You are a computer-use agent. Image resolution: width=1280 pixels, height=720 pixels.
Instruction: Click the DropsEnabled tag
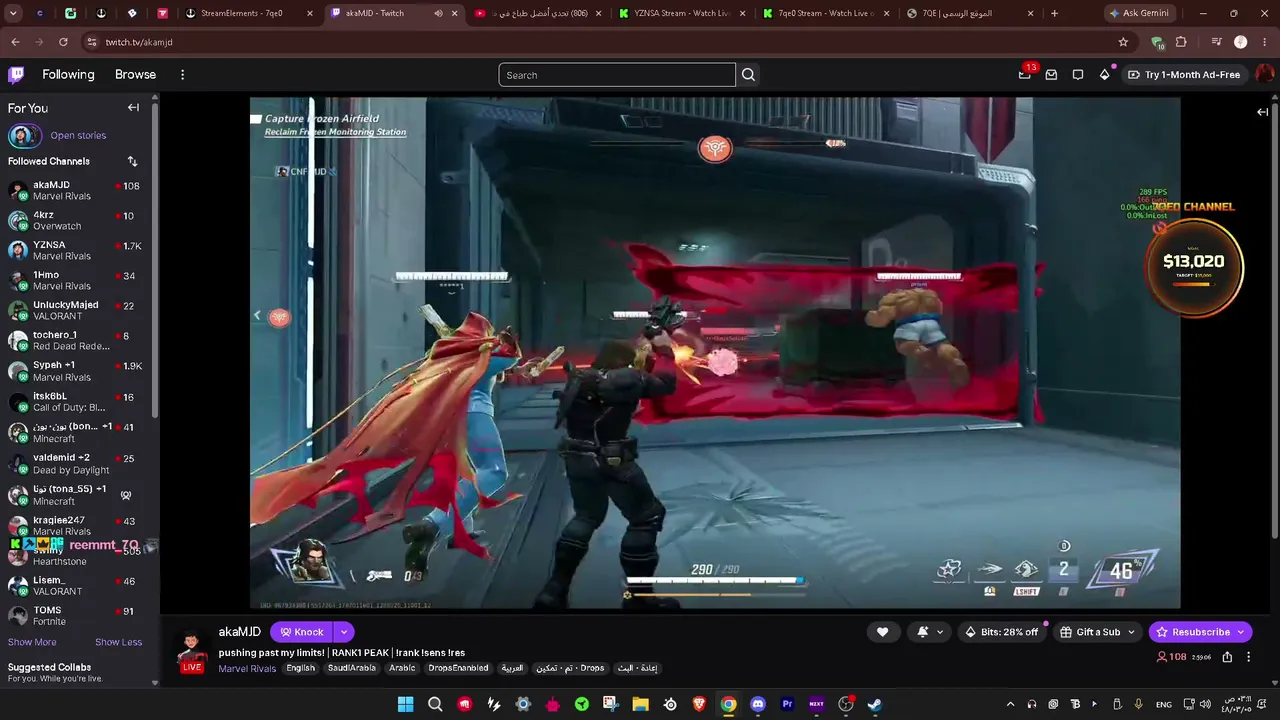click(x=458, y=669)
